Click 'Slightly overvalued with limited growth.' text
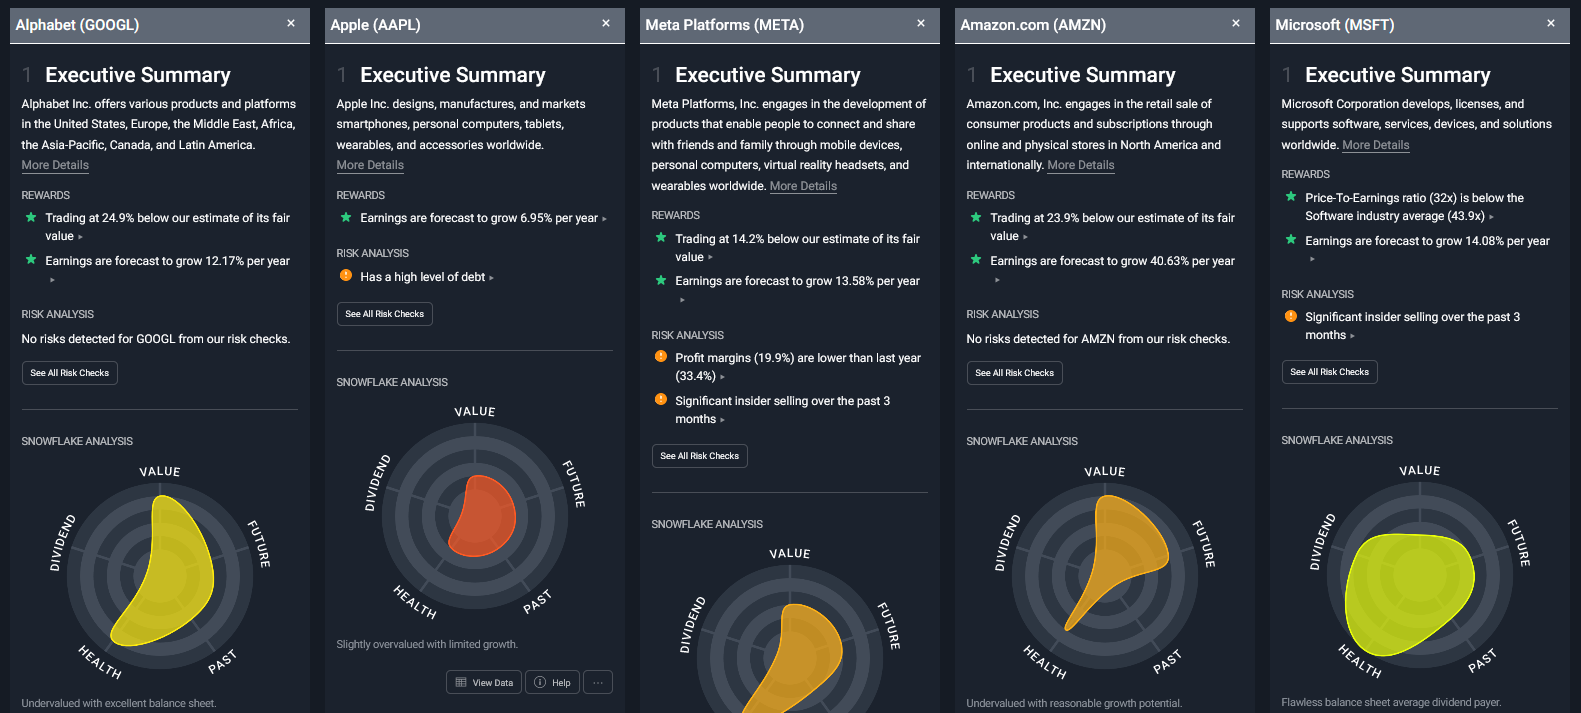This screenshot has width=1581, height=713. point(427,644)
